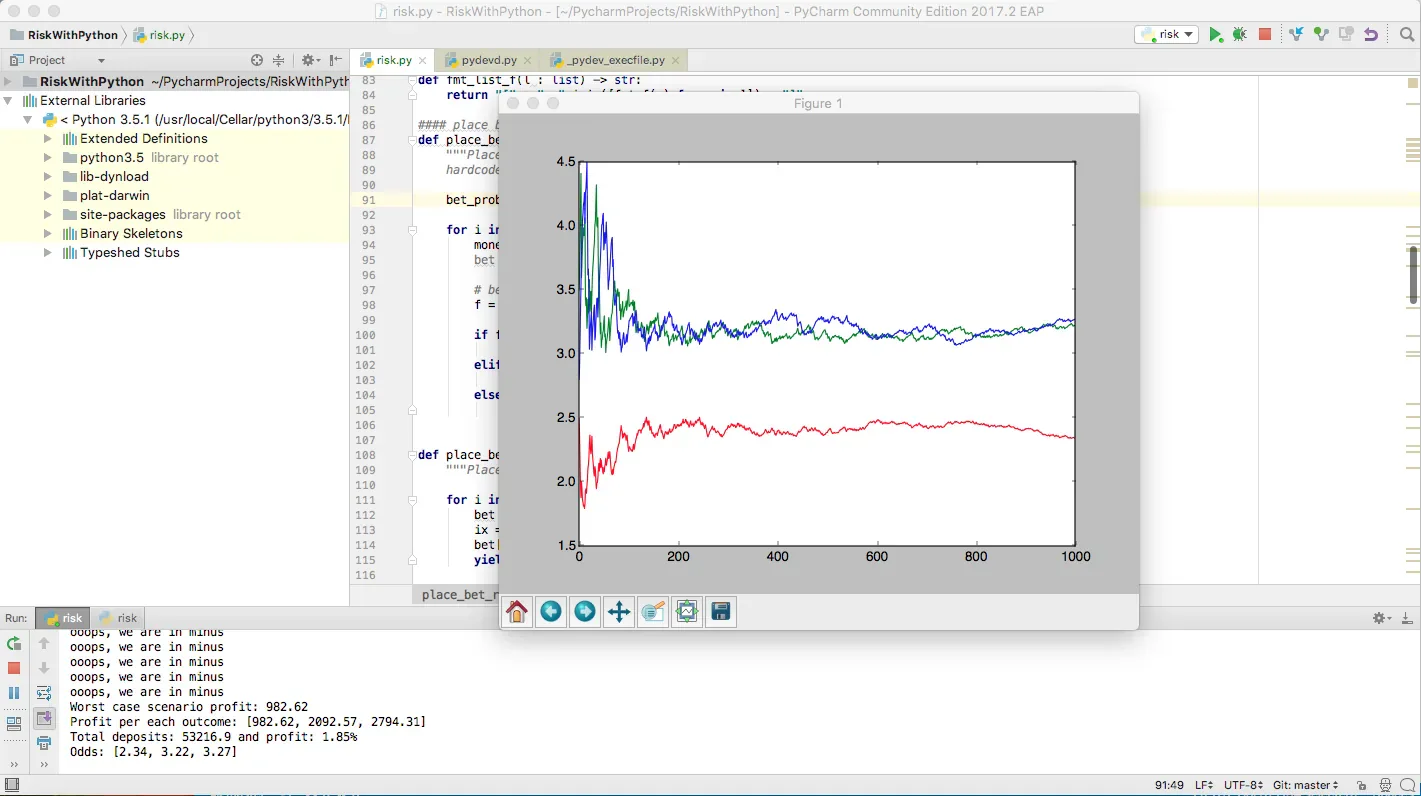Image resolution: width=1421 pixels, height=796 pixels.
Task: Pause the output in the Run panel
Action: (x=14, y=692)
